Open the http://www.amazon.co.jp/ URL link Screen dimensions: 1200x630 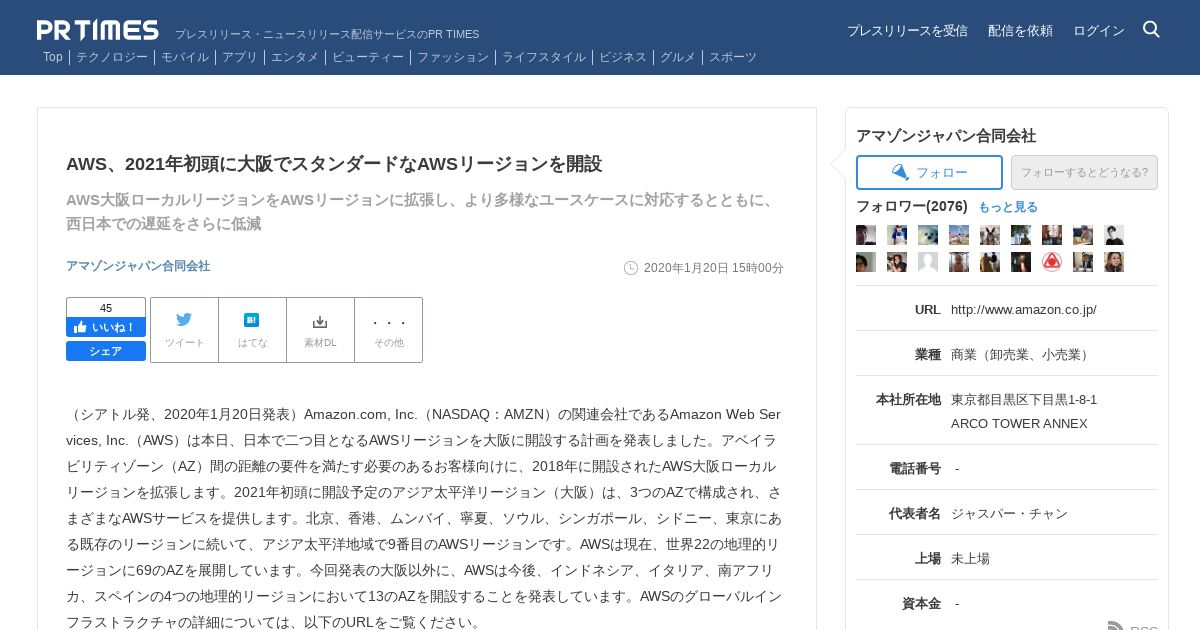point(1023,310)
